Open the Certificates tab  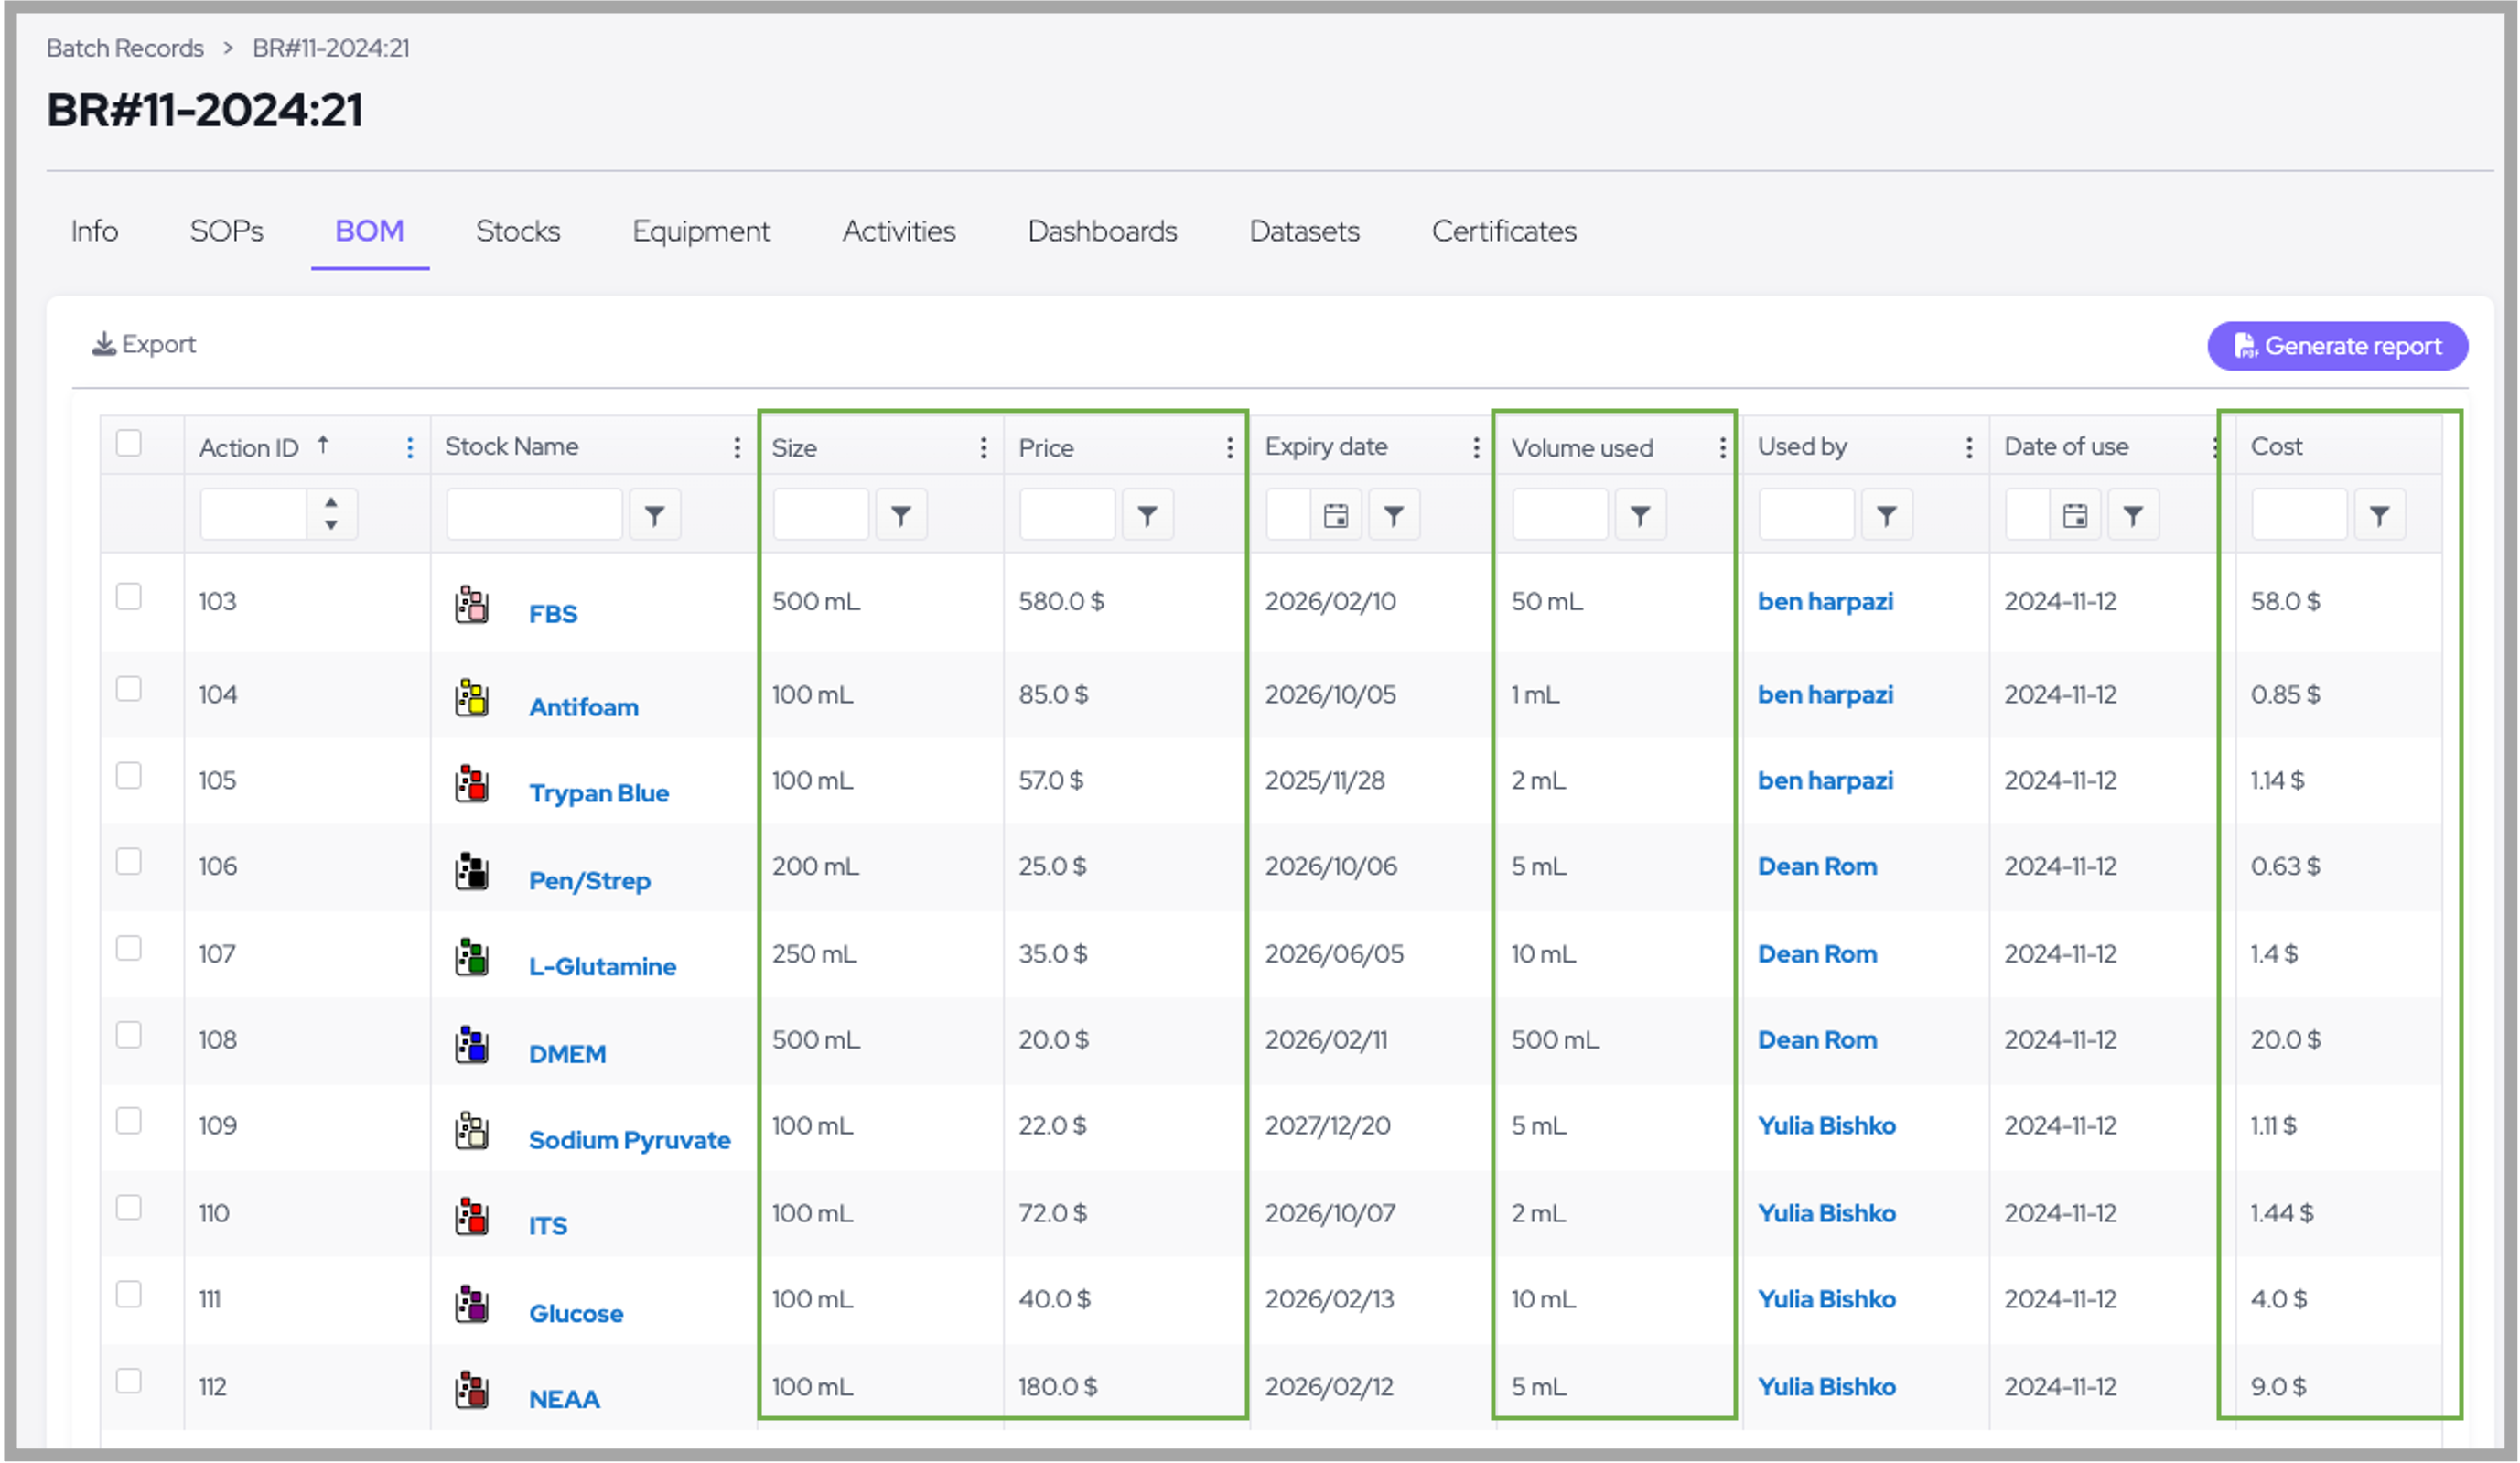(1503, 231)
